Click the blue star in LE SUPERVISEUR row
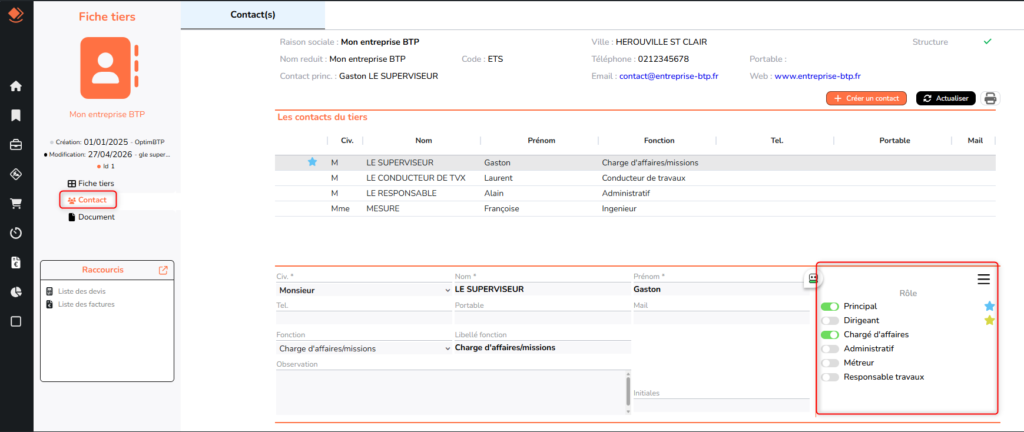Screen dimensions: 1024x432 pyautogui.click(x=312, y=162)
